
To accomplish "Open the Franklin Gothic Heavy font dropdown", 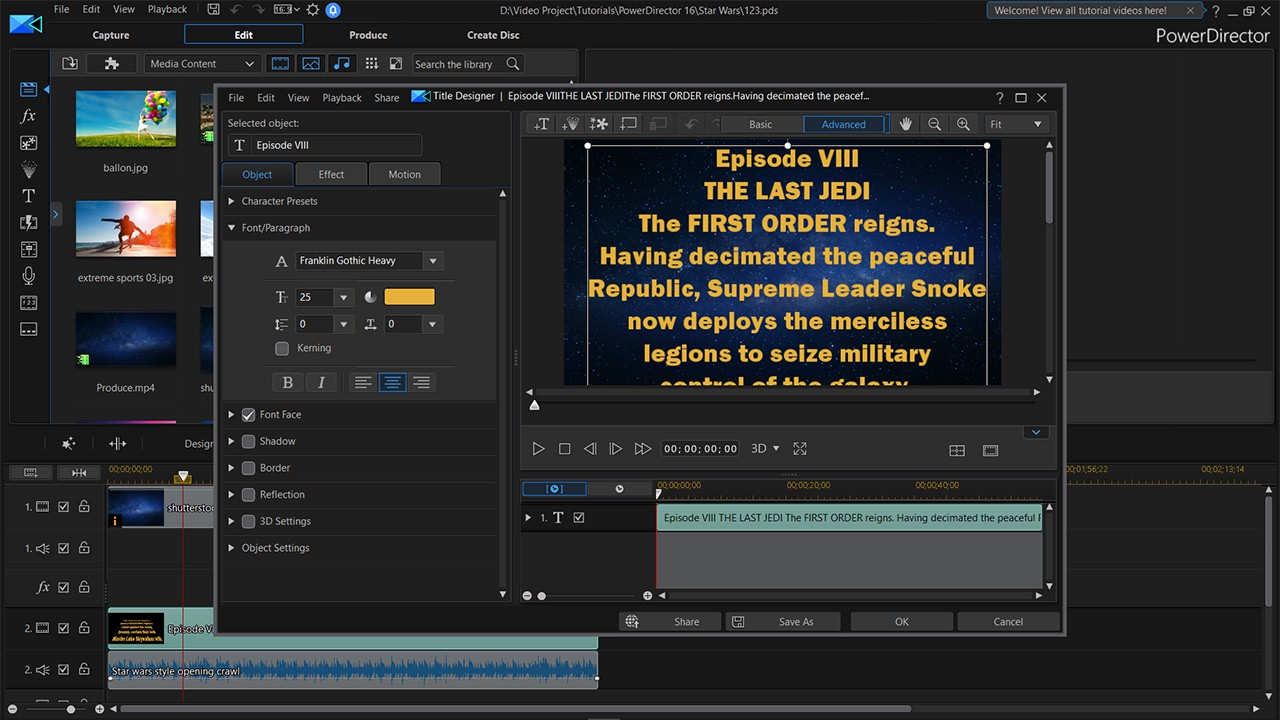I will tap(433, 261).
